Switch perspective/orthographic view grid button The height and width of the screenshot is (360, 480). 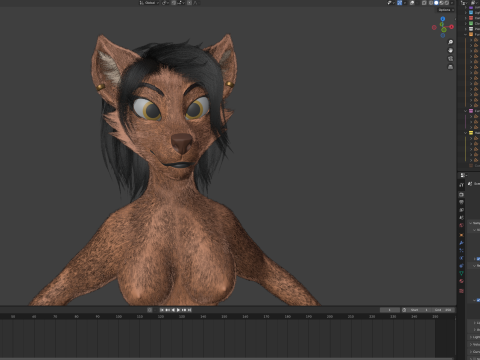(451, 67)
